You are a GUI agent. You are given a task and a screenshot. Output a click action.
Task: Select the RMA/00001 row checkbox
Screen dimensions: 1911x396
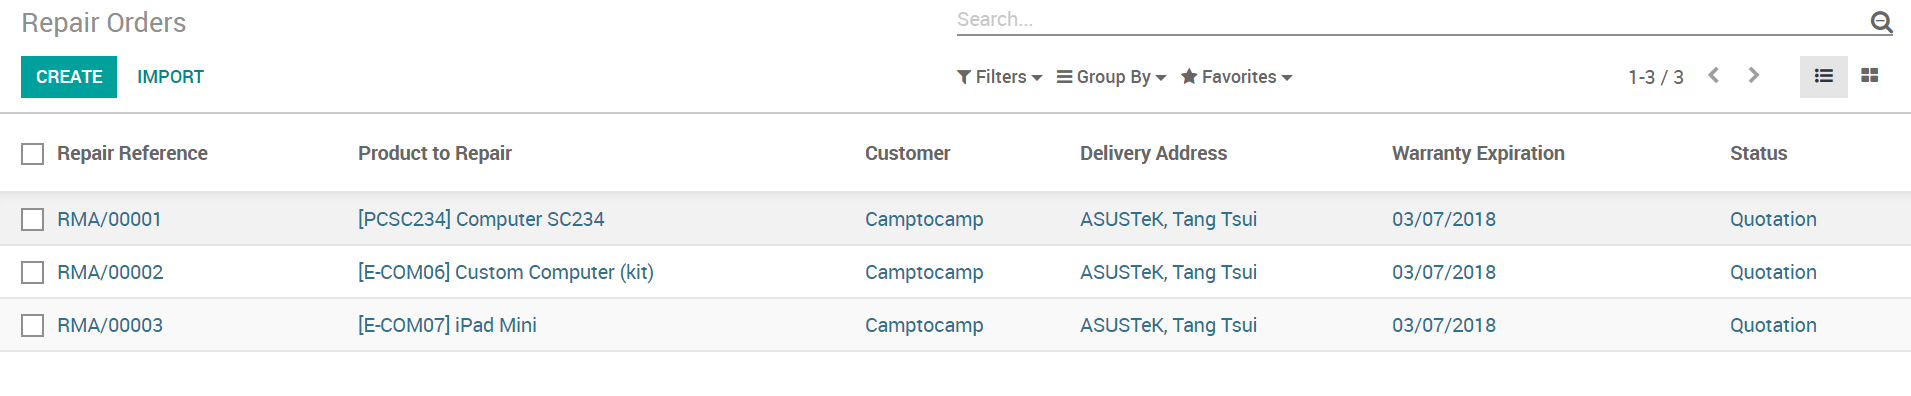click(x=33, y=219)
